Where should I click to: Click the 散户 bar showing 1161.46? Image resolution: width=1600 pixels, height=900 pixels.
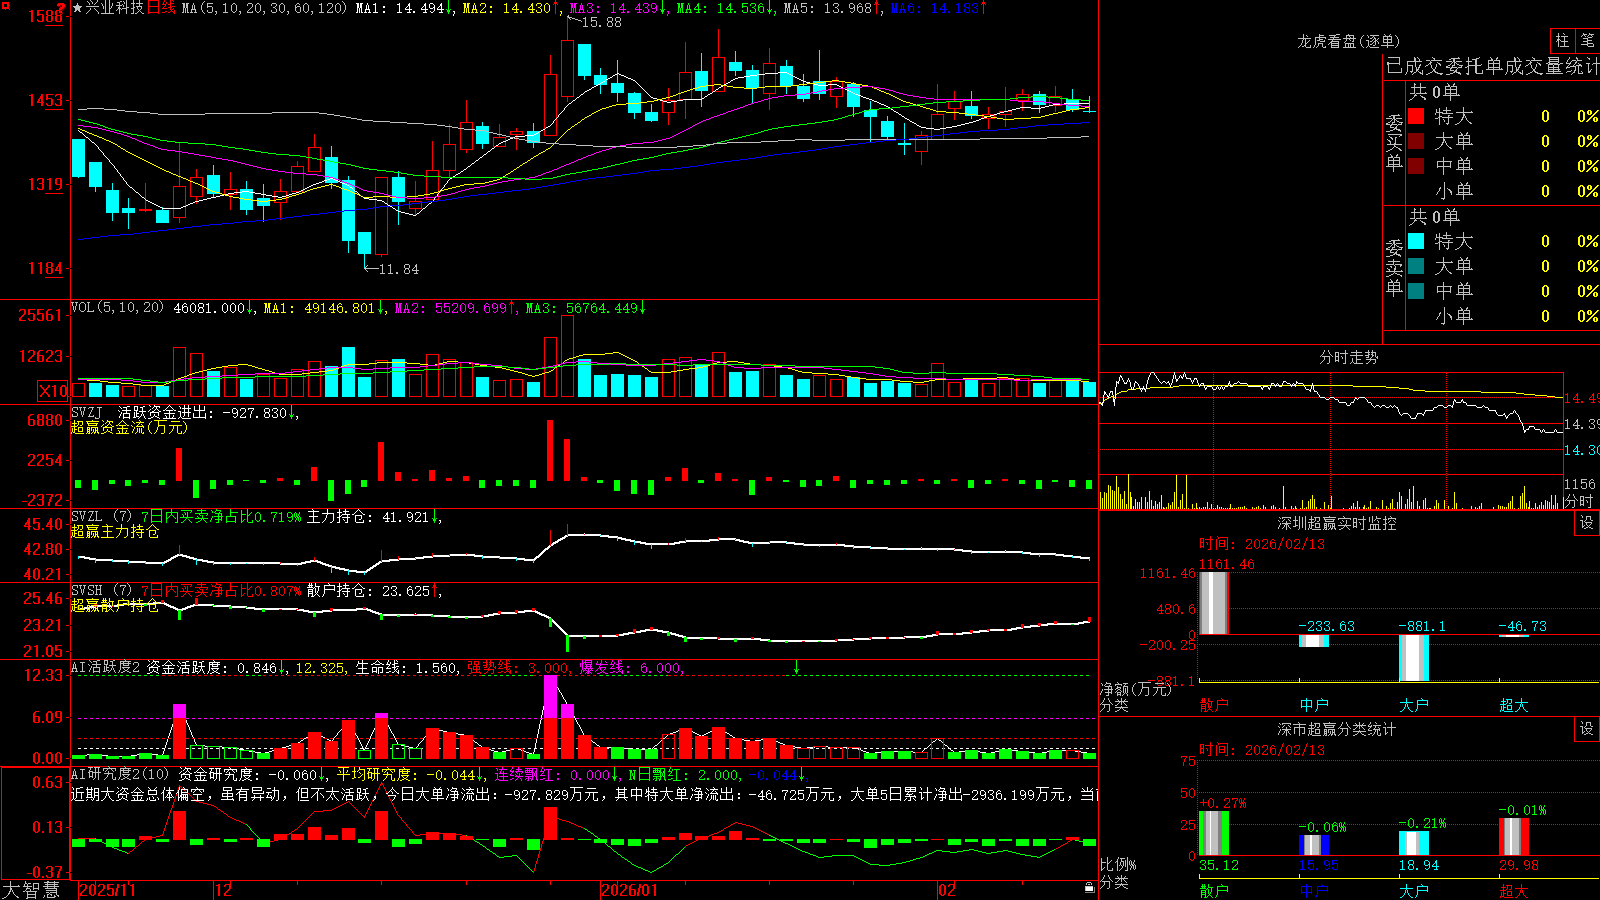1213,603
